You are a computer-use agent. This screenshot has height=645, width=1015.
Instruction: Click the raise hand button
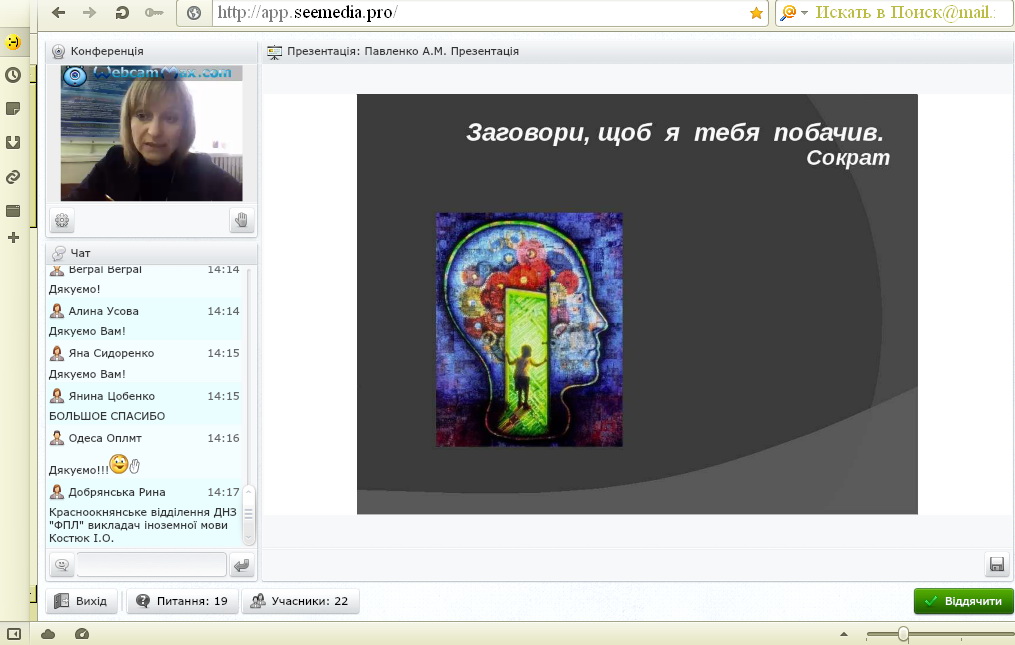241,221
